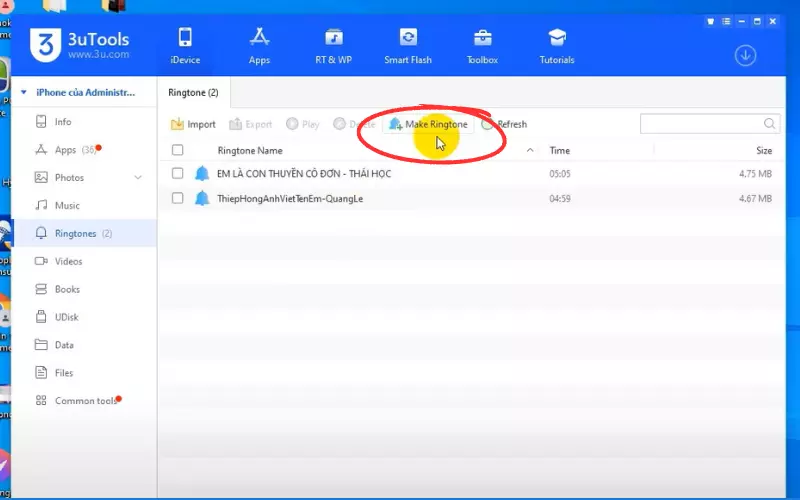Expand the Photos submenu chevron

click(138, 178)
